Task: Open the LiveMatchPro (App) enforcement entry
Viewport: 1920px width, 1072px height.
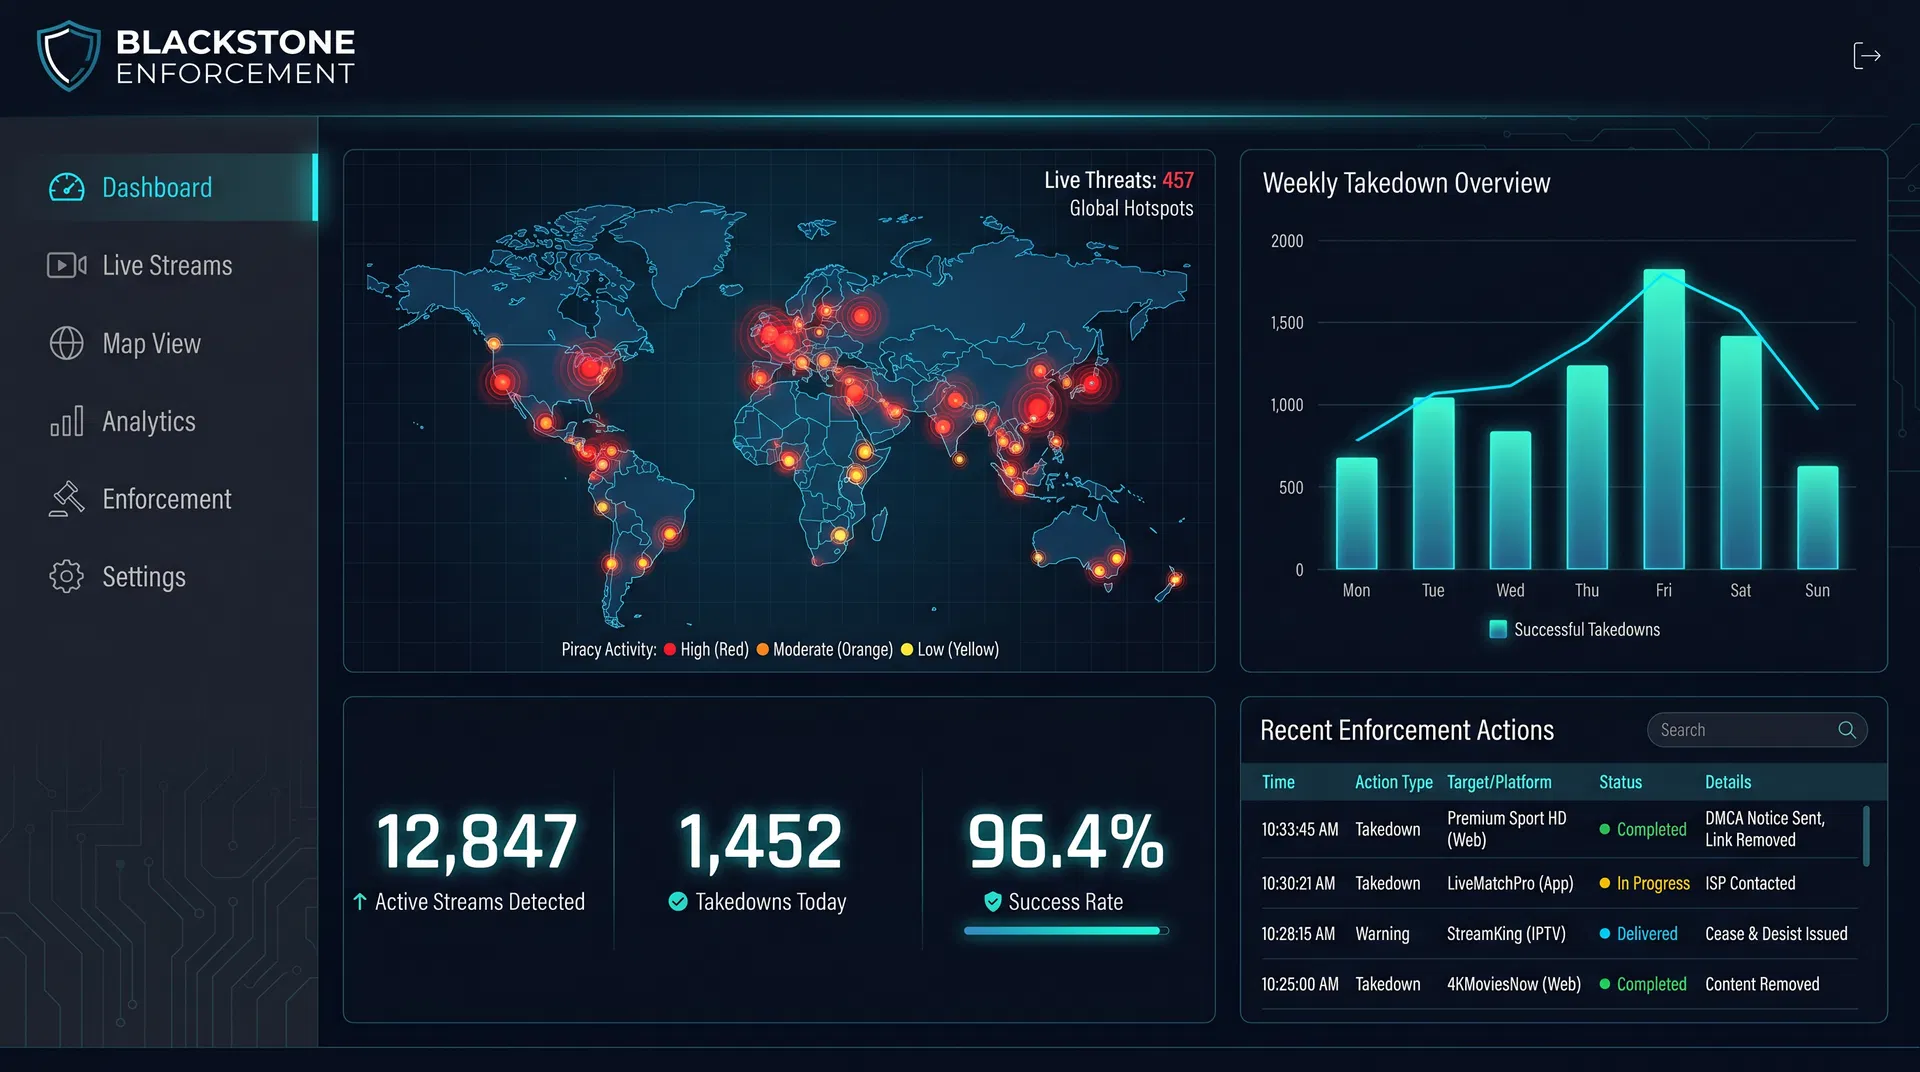Action: click(1510, 883)
